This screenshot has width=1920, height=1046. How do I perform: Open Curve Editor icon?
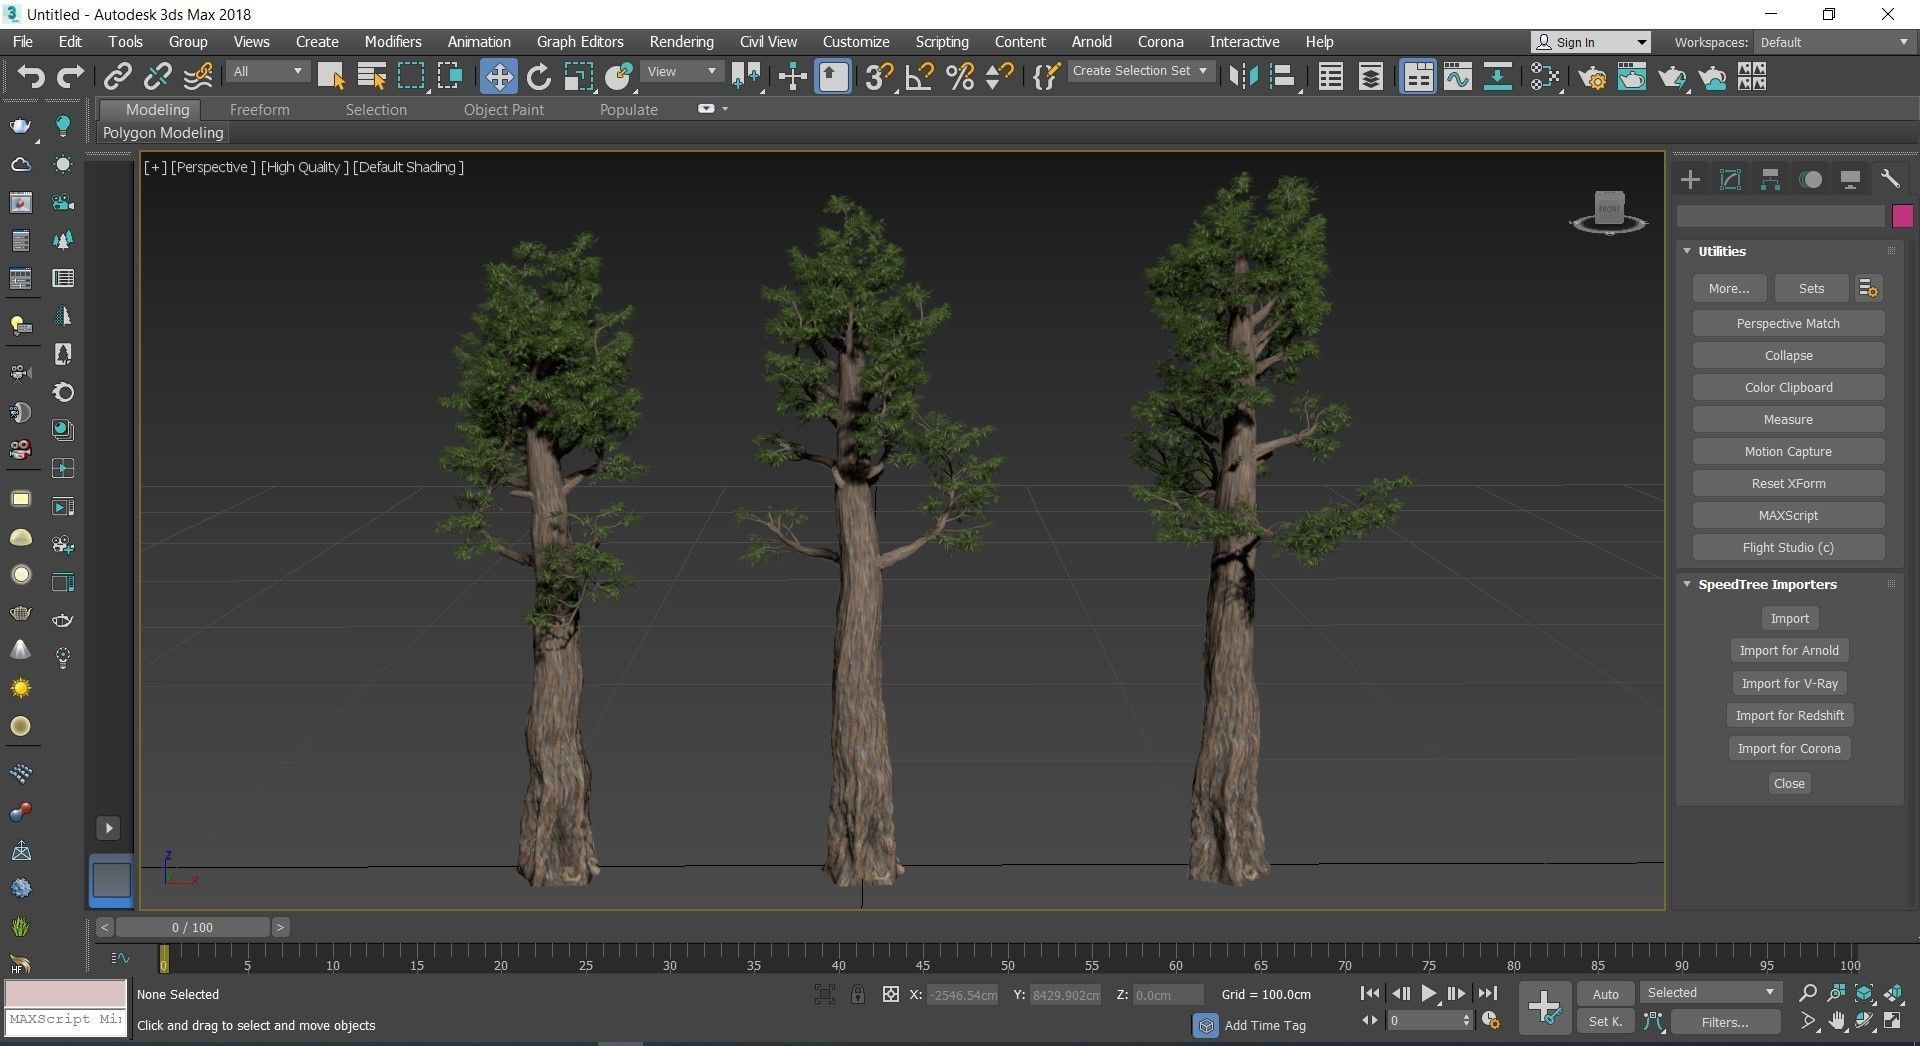point(1458,76)
